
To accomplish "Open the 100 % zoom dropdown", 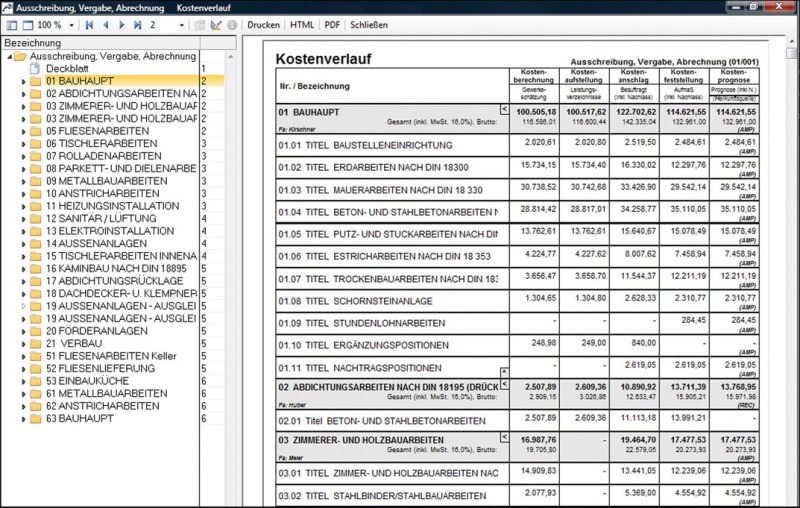I will [x=71, y=25].
